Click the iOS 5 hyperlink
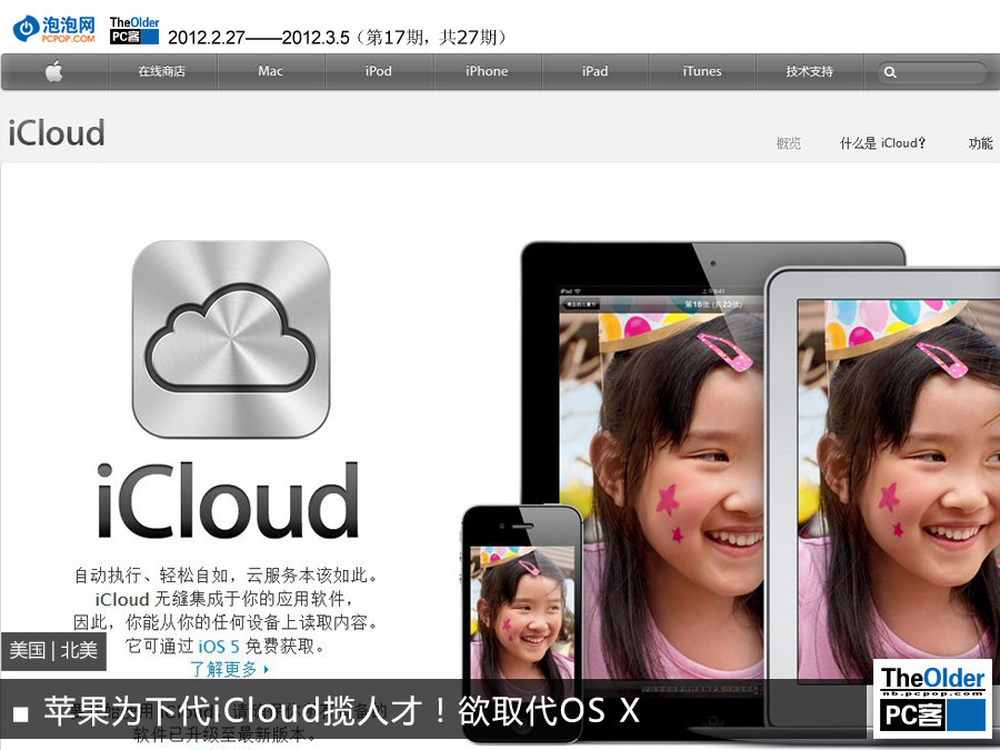 pos(219,647)
